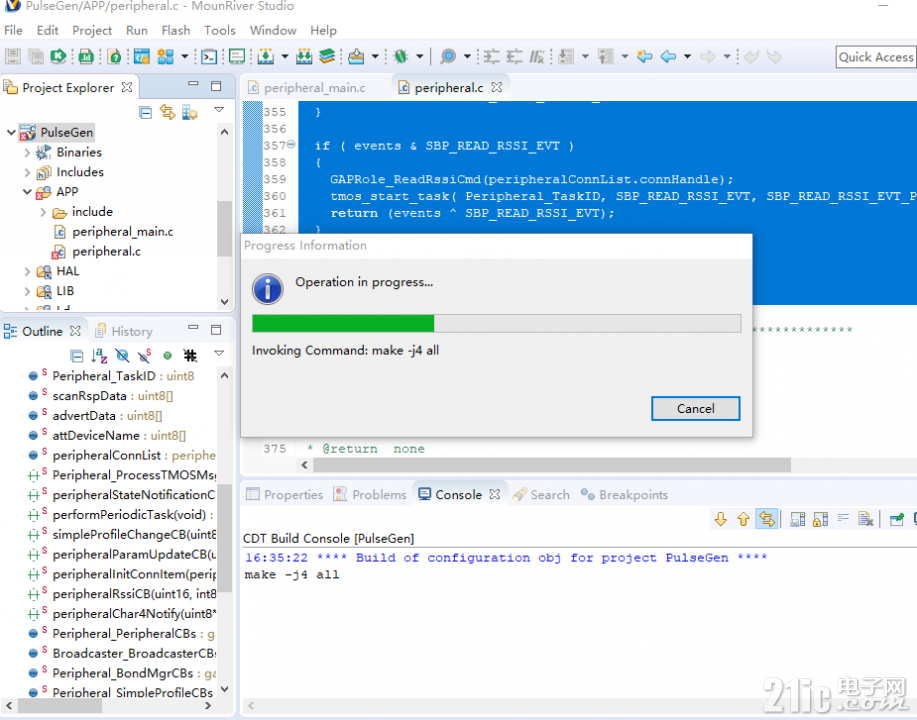This screenshot has height=720, width=917.
Task: Click the Quick Access field
Action: point(877,57)
